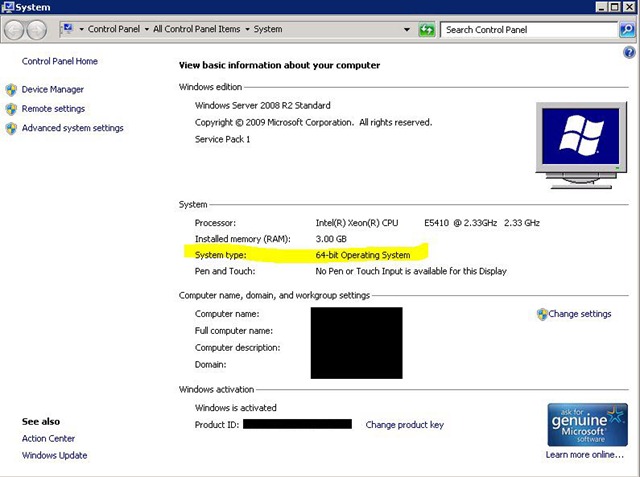Expand dropdown arrow after All Control Panel Items
The image size is (640, 477).
(247, 29)
